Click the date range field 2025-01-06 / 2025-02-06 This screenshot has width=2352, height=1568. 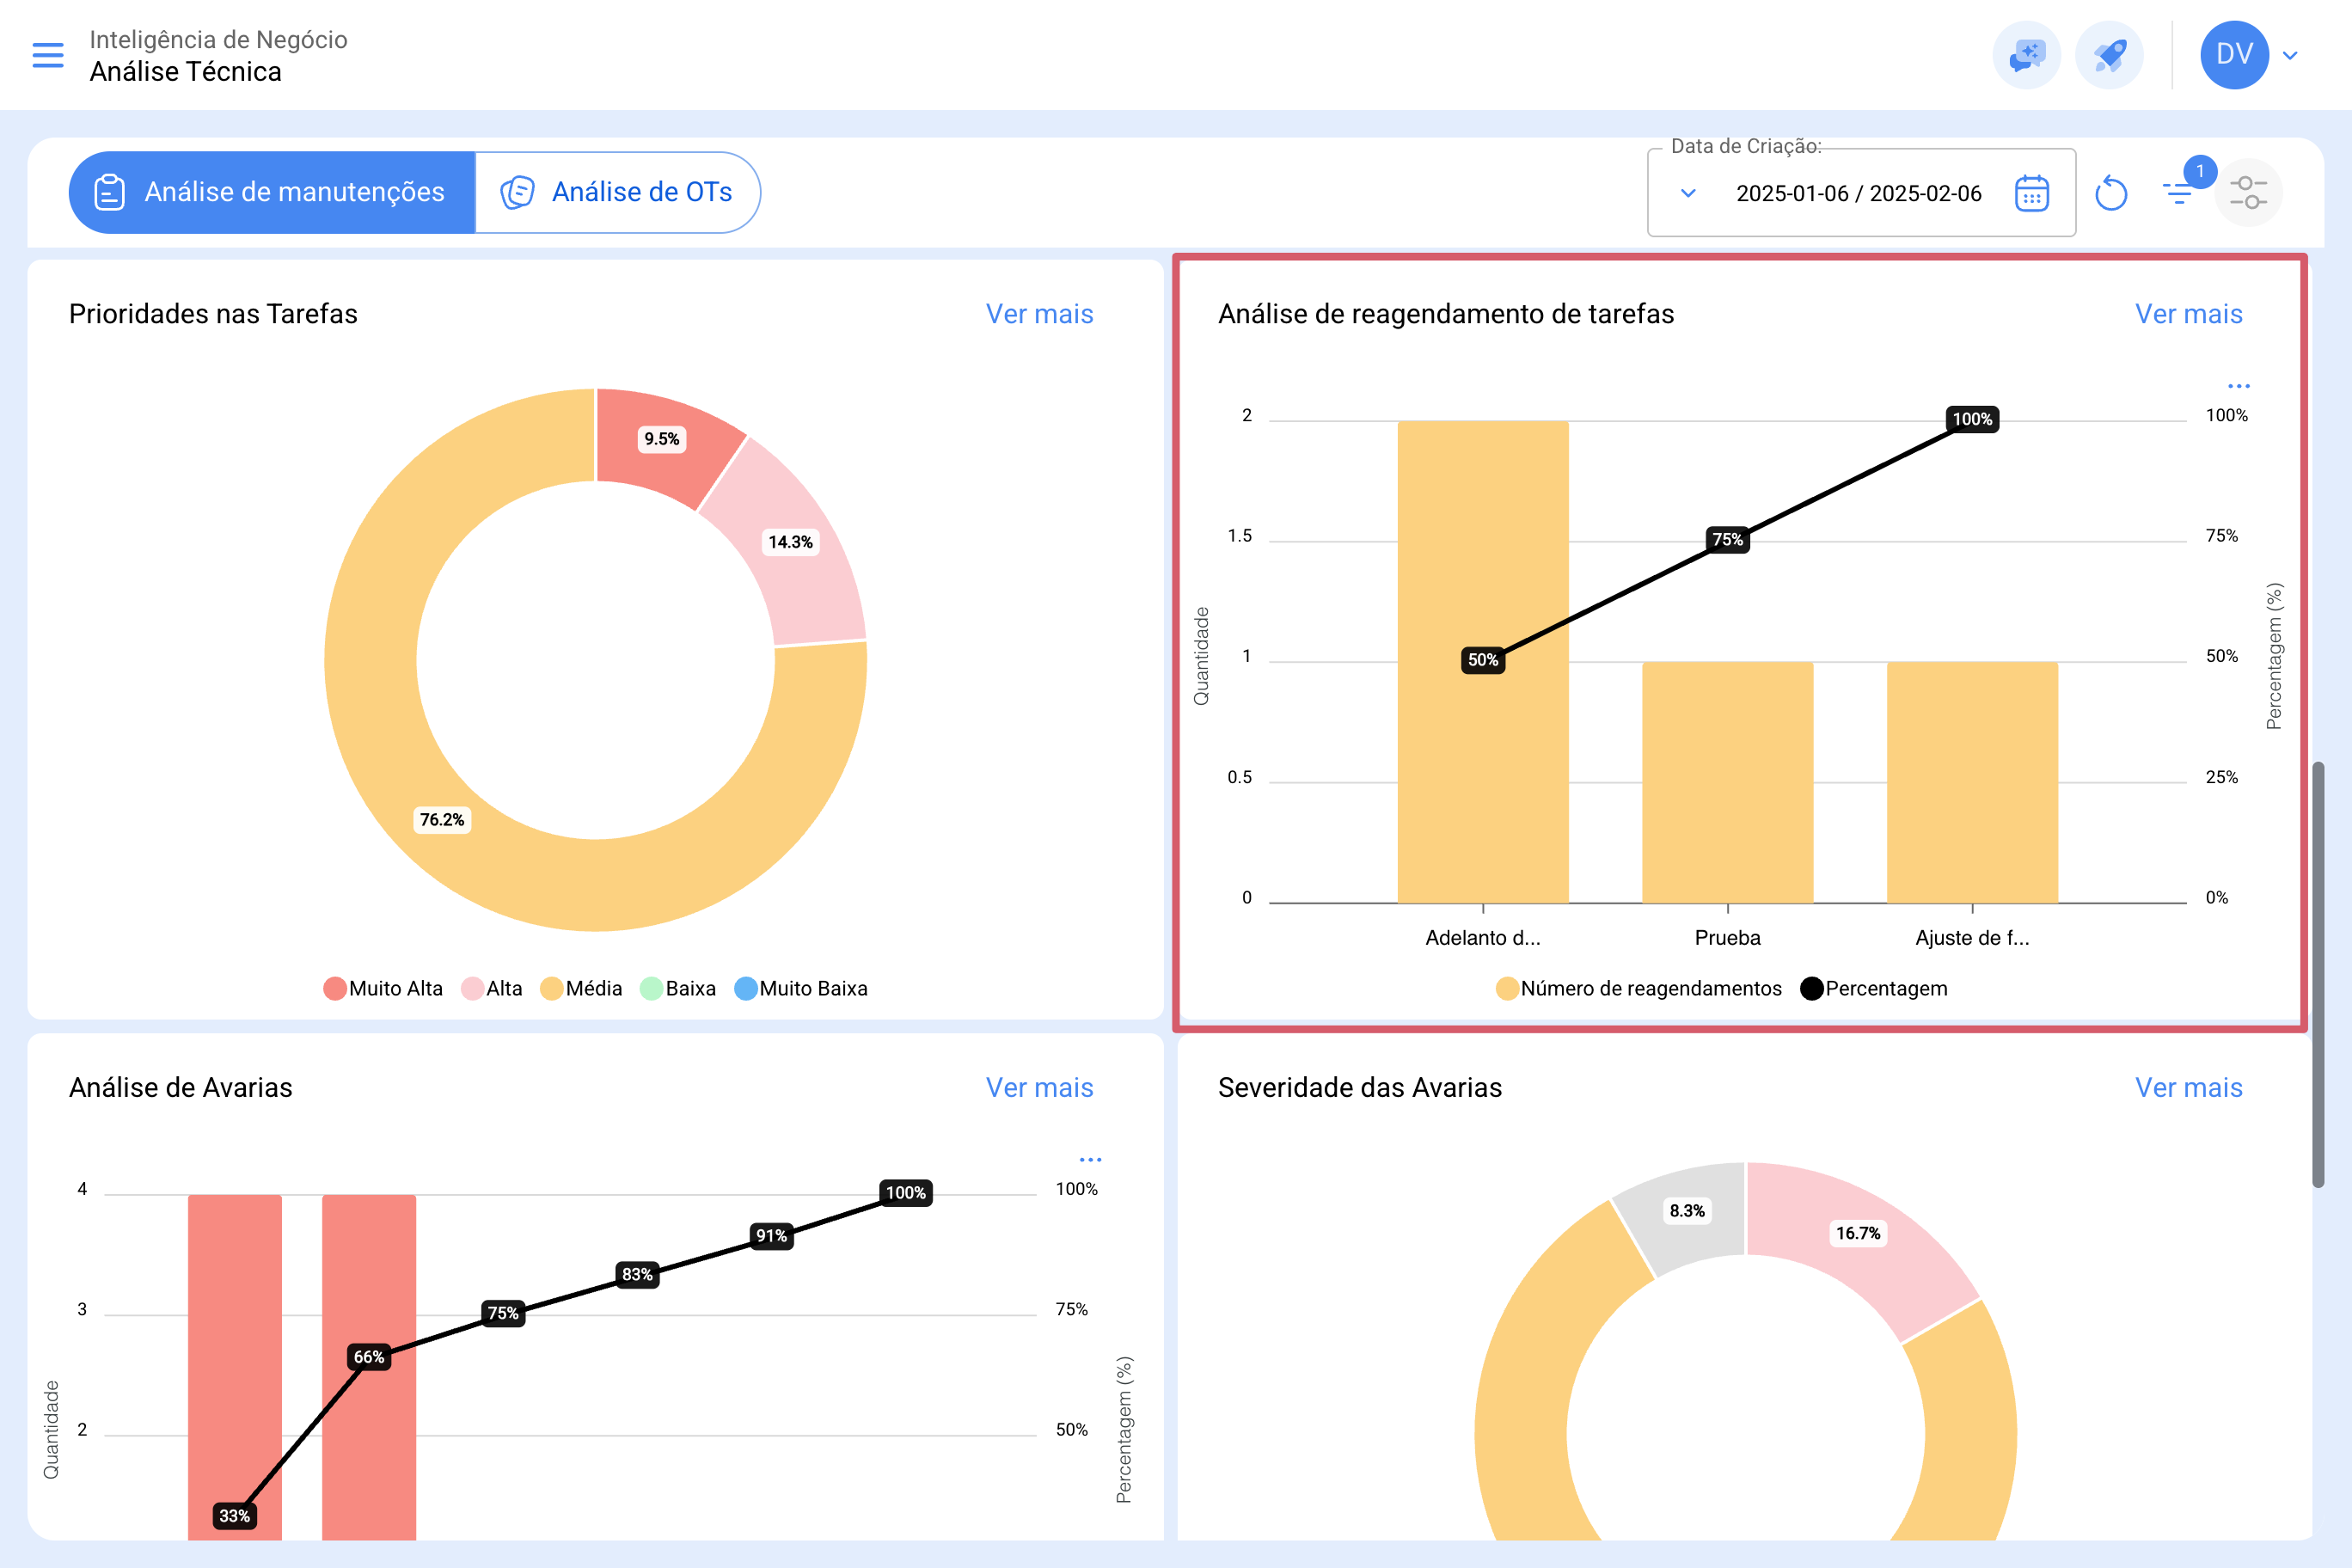coord(1858,193)
